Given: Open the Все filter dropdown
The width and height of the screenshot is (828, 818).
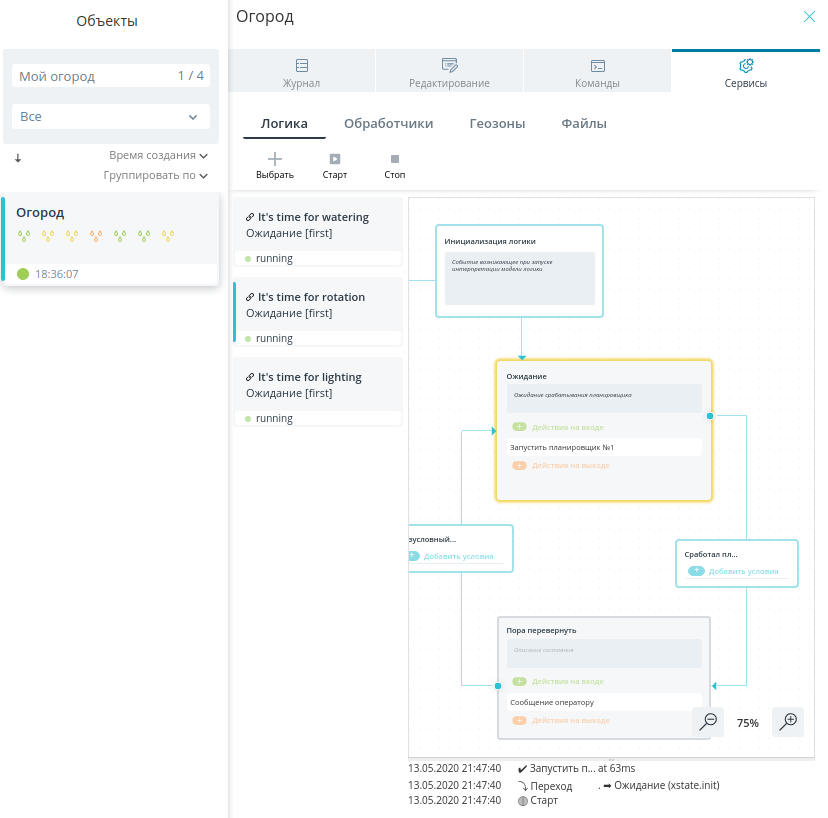Looking at the screenshot, I should point(111,117).
